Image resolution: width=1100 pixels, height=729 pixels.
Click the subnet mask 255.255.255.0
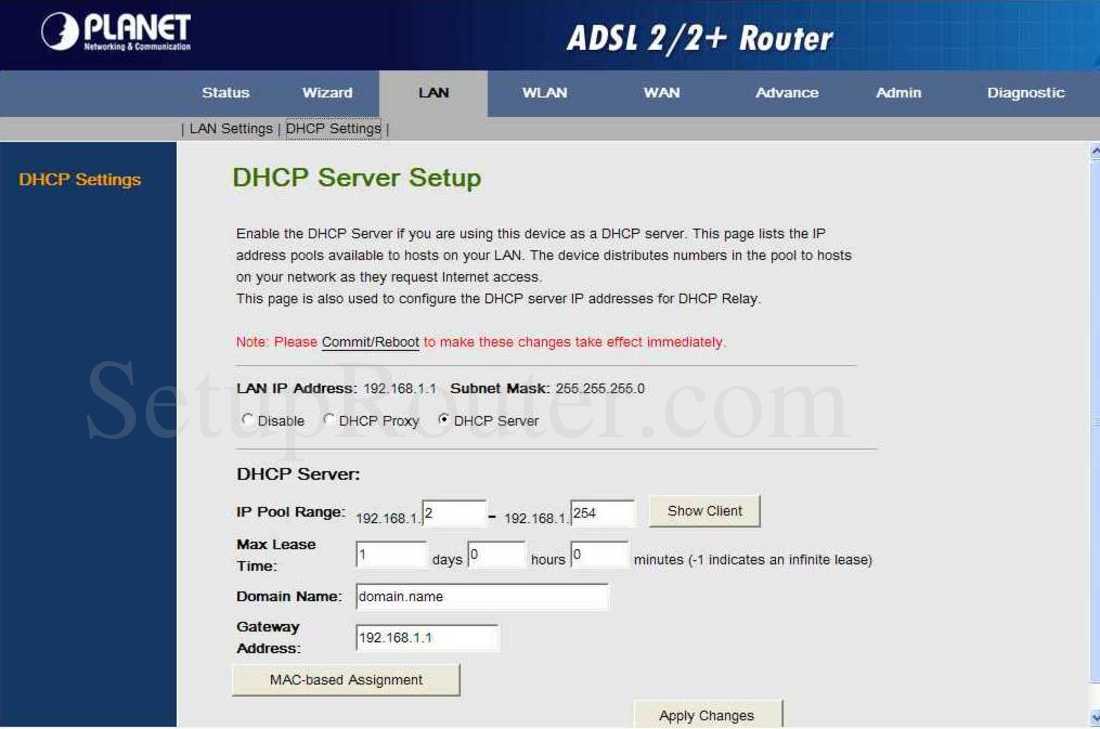pos(600,389)
